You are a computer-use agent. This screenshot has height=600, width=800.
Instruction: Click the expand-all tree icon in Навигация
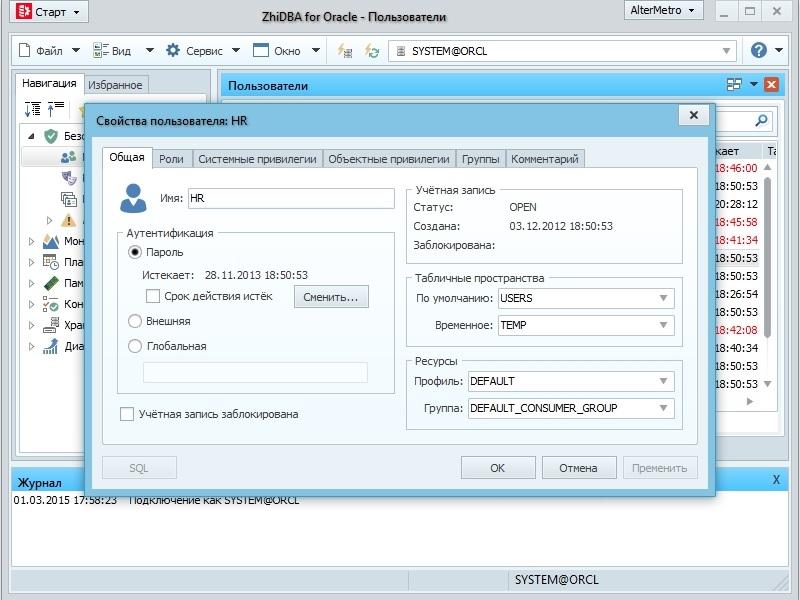[33, 108]
